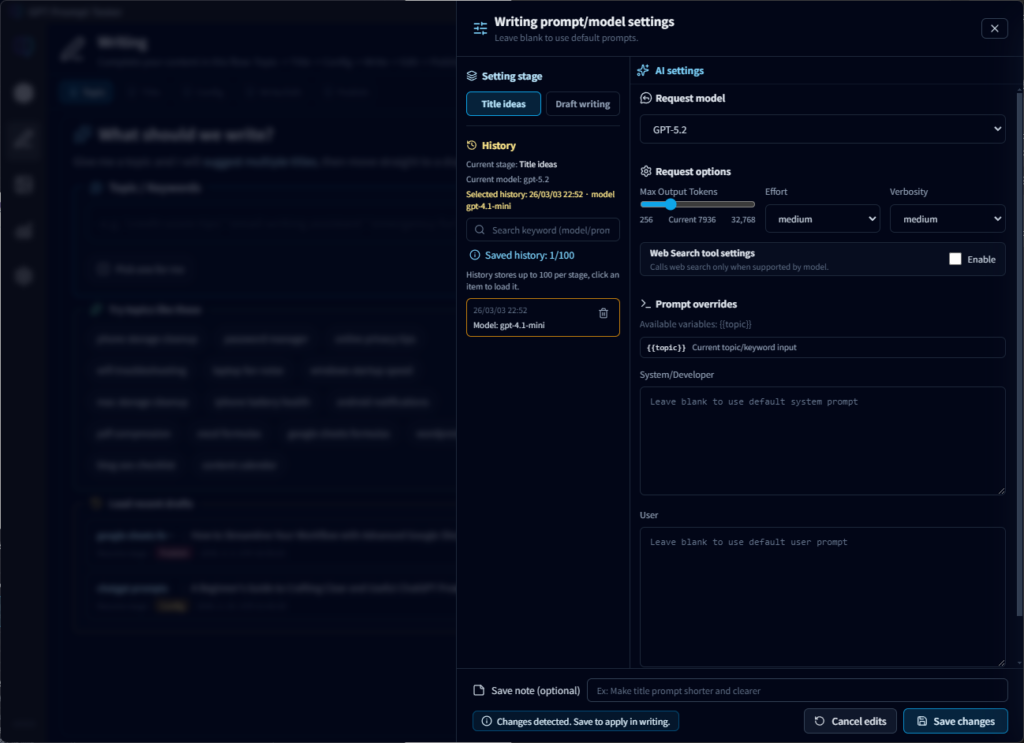Click the sliders icon beside the modal title
This screenshot has height=743, width=1024.
[479, 27]
